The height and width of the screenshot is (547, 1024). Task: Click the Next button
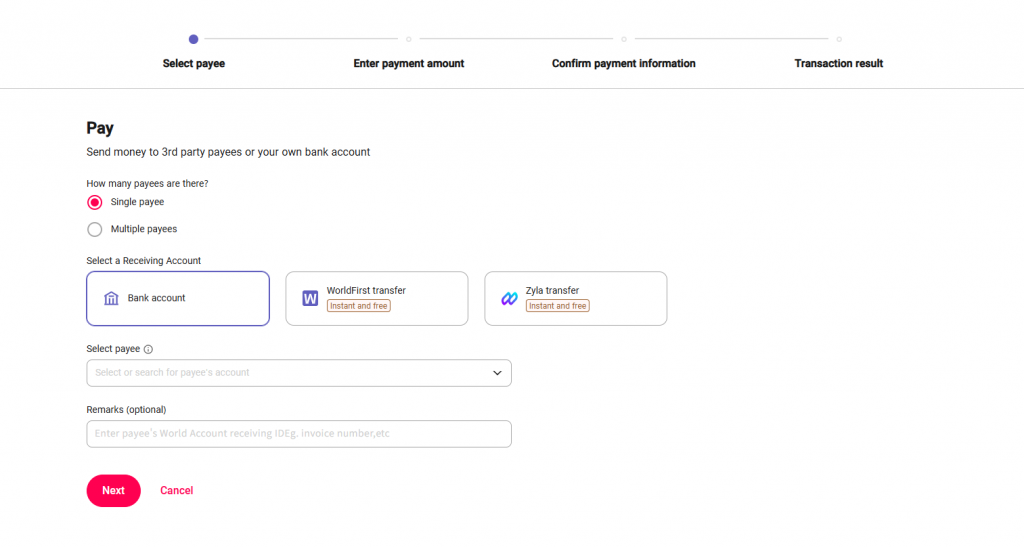click(x=114, y=491)
